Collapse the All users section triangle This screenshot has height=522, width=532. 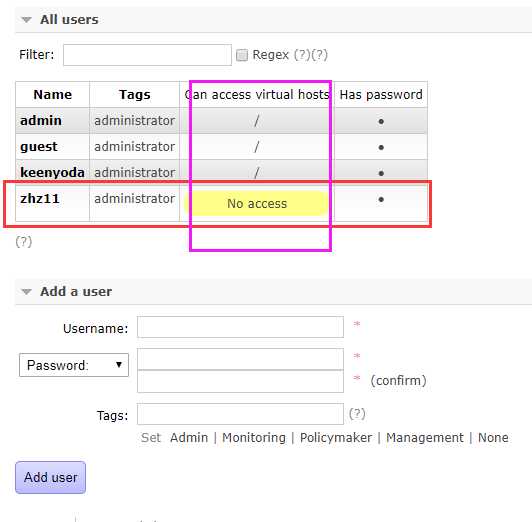(26, 20)
